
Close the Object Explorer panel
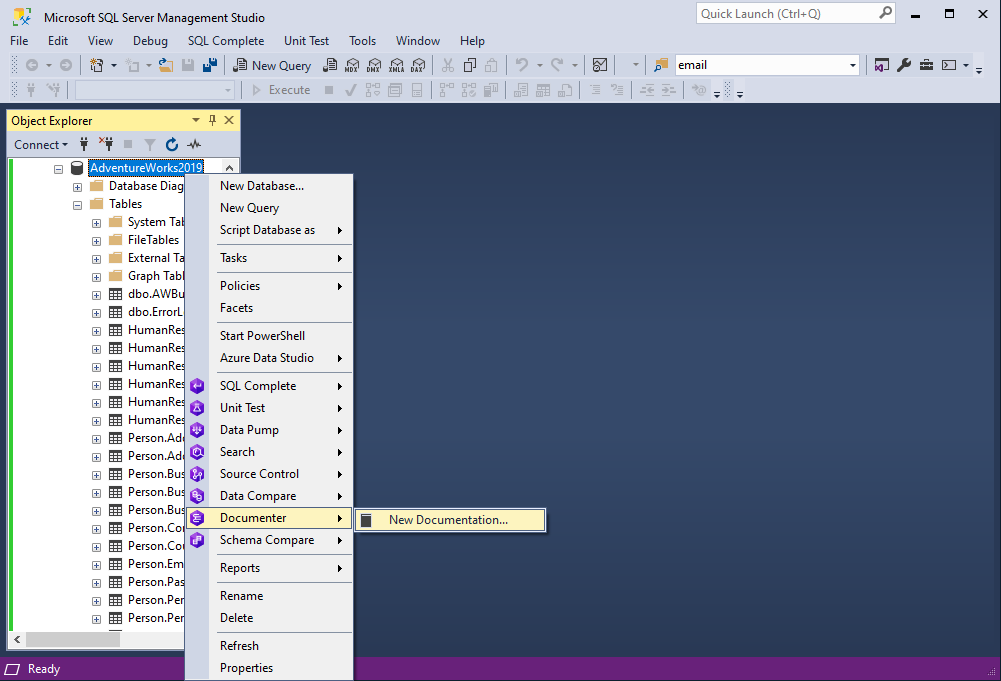[229, 120]
